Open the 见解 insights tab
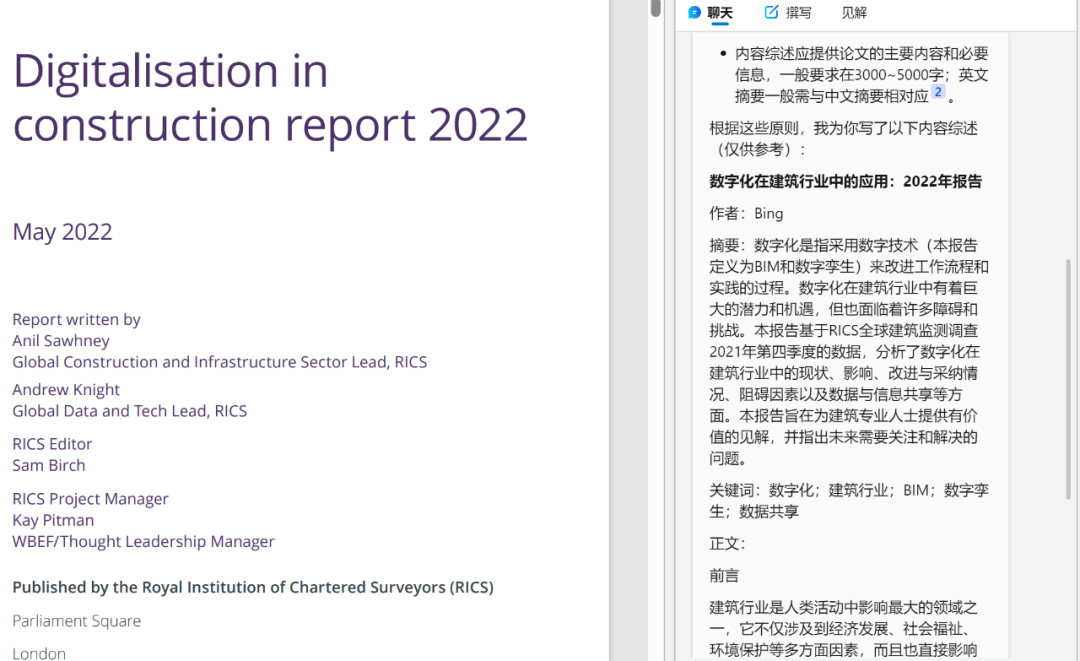Screen dimensions: 1080x661 coord(853,12)
